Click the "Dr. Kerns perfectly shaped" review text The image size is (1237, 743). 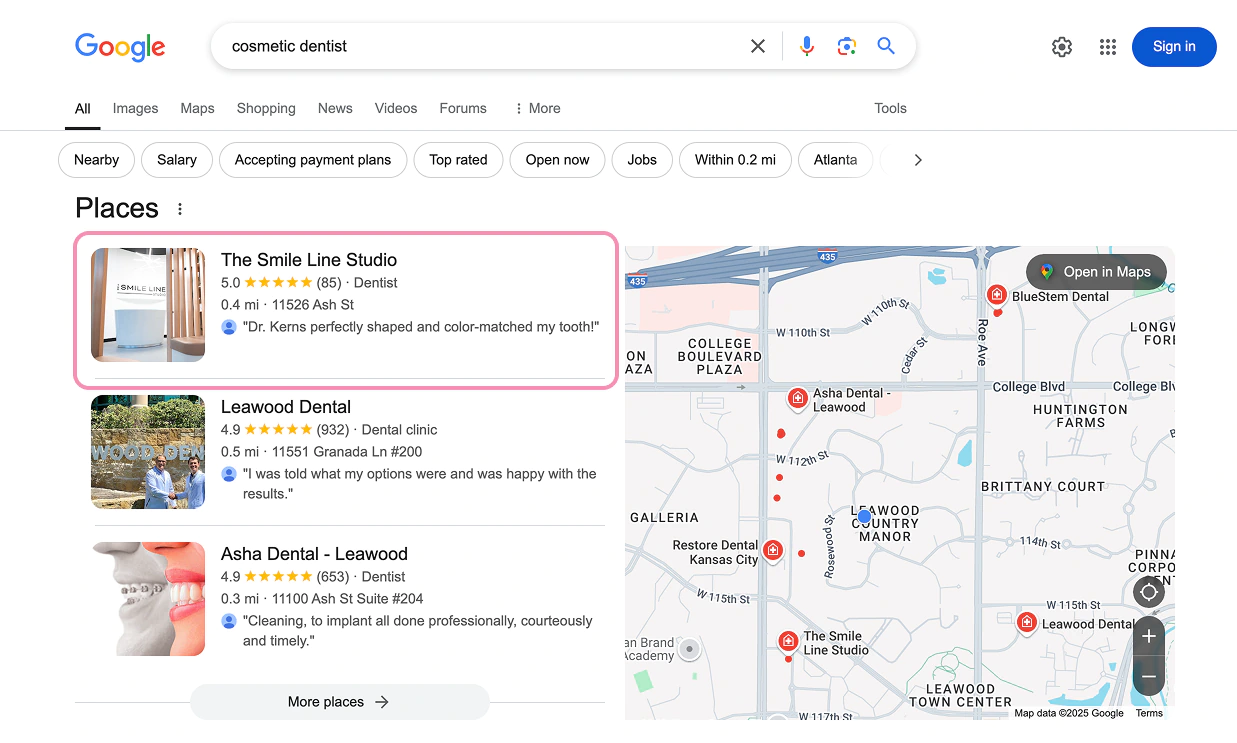pos(421,327)
